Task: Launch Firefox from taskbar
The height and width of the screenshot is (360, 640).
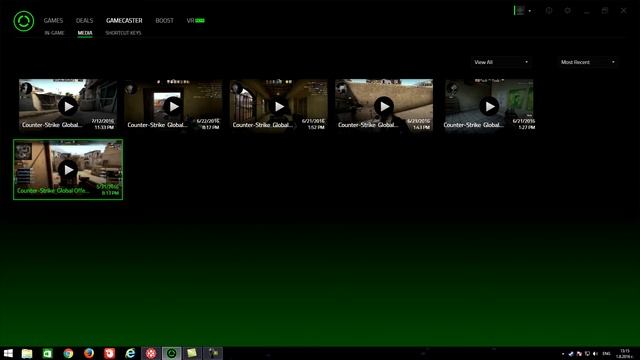Action: tap(89, 353)
